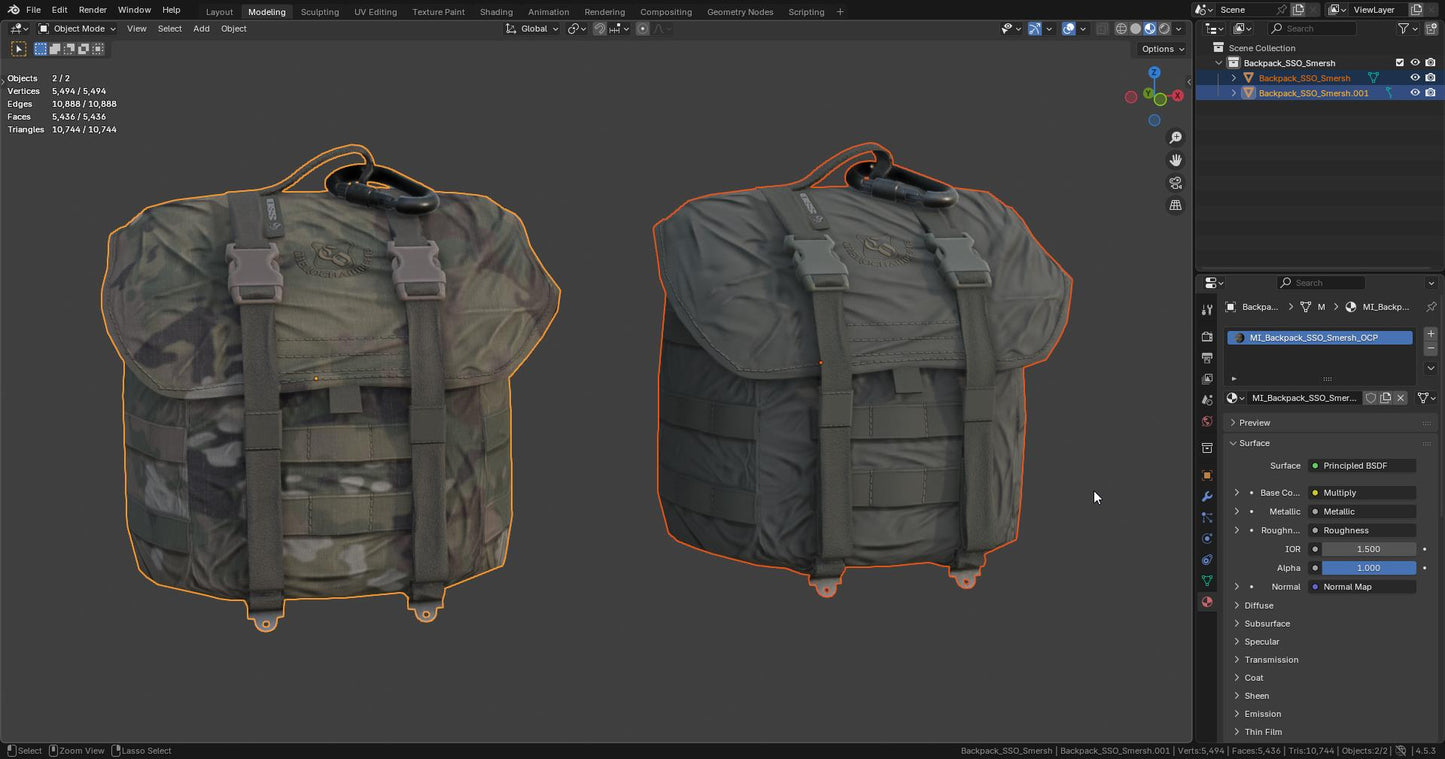Expand the Diffuse panel
This screenshot has width=1445, height=759.
(1258, 606)
